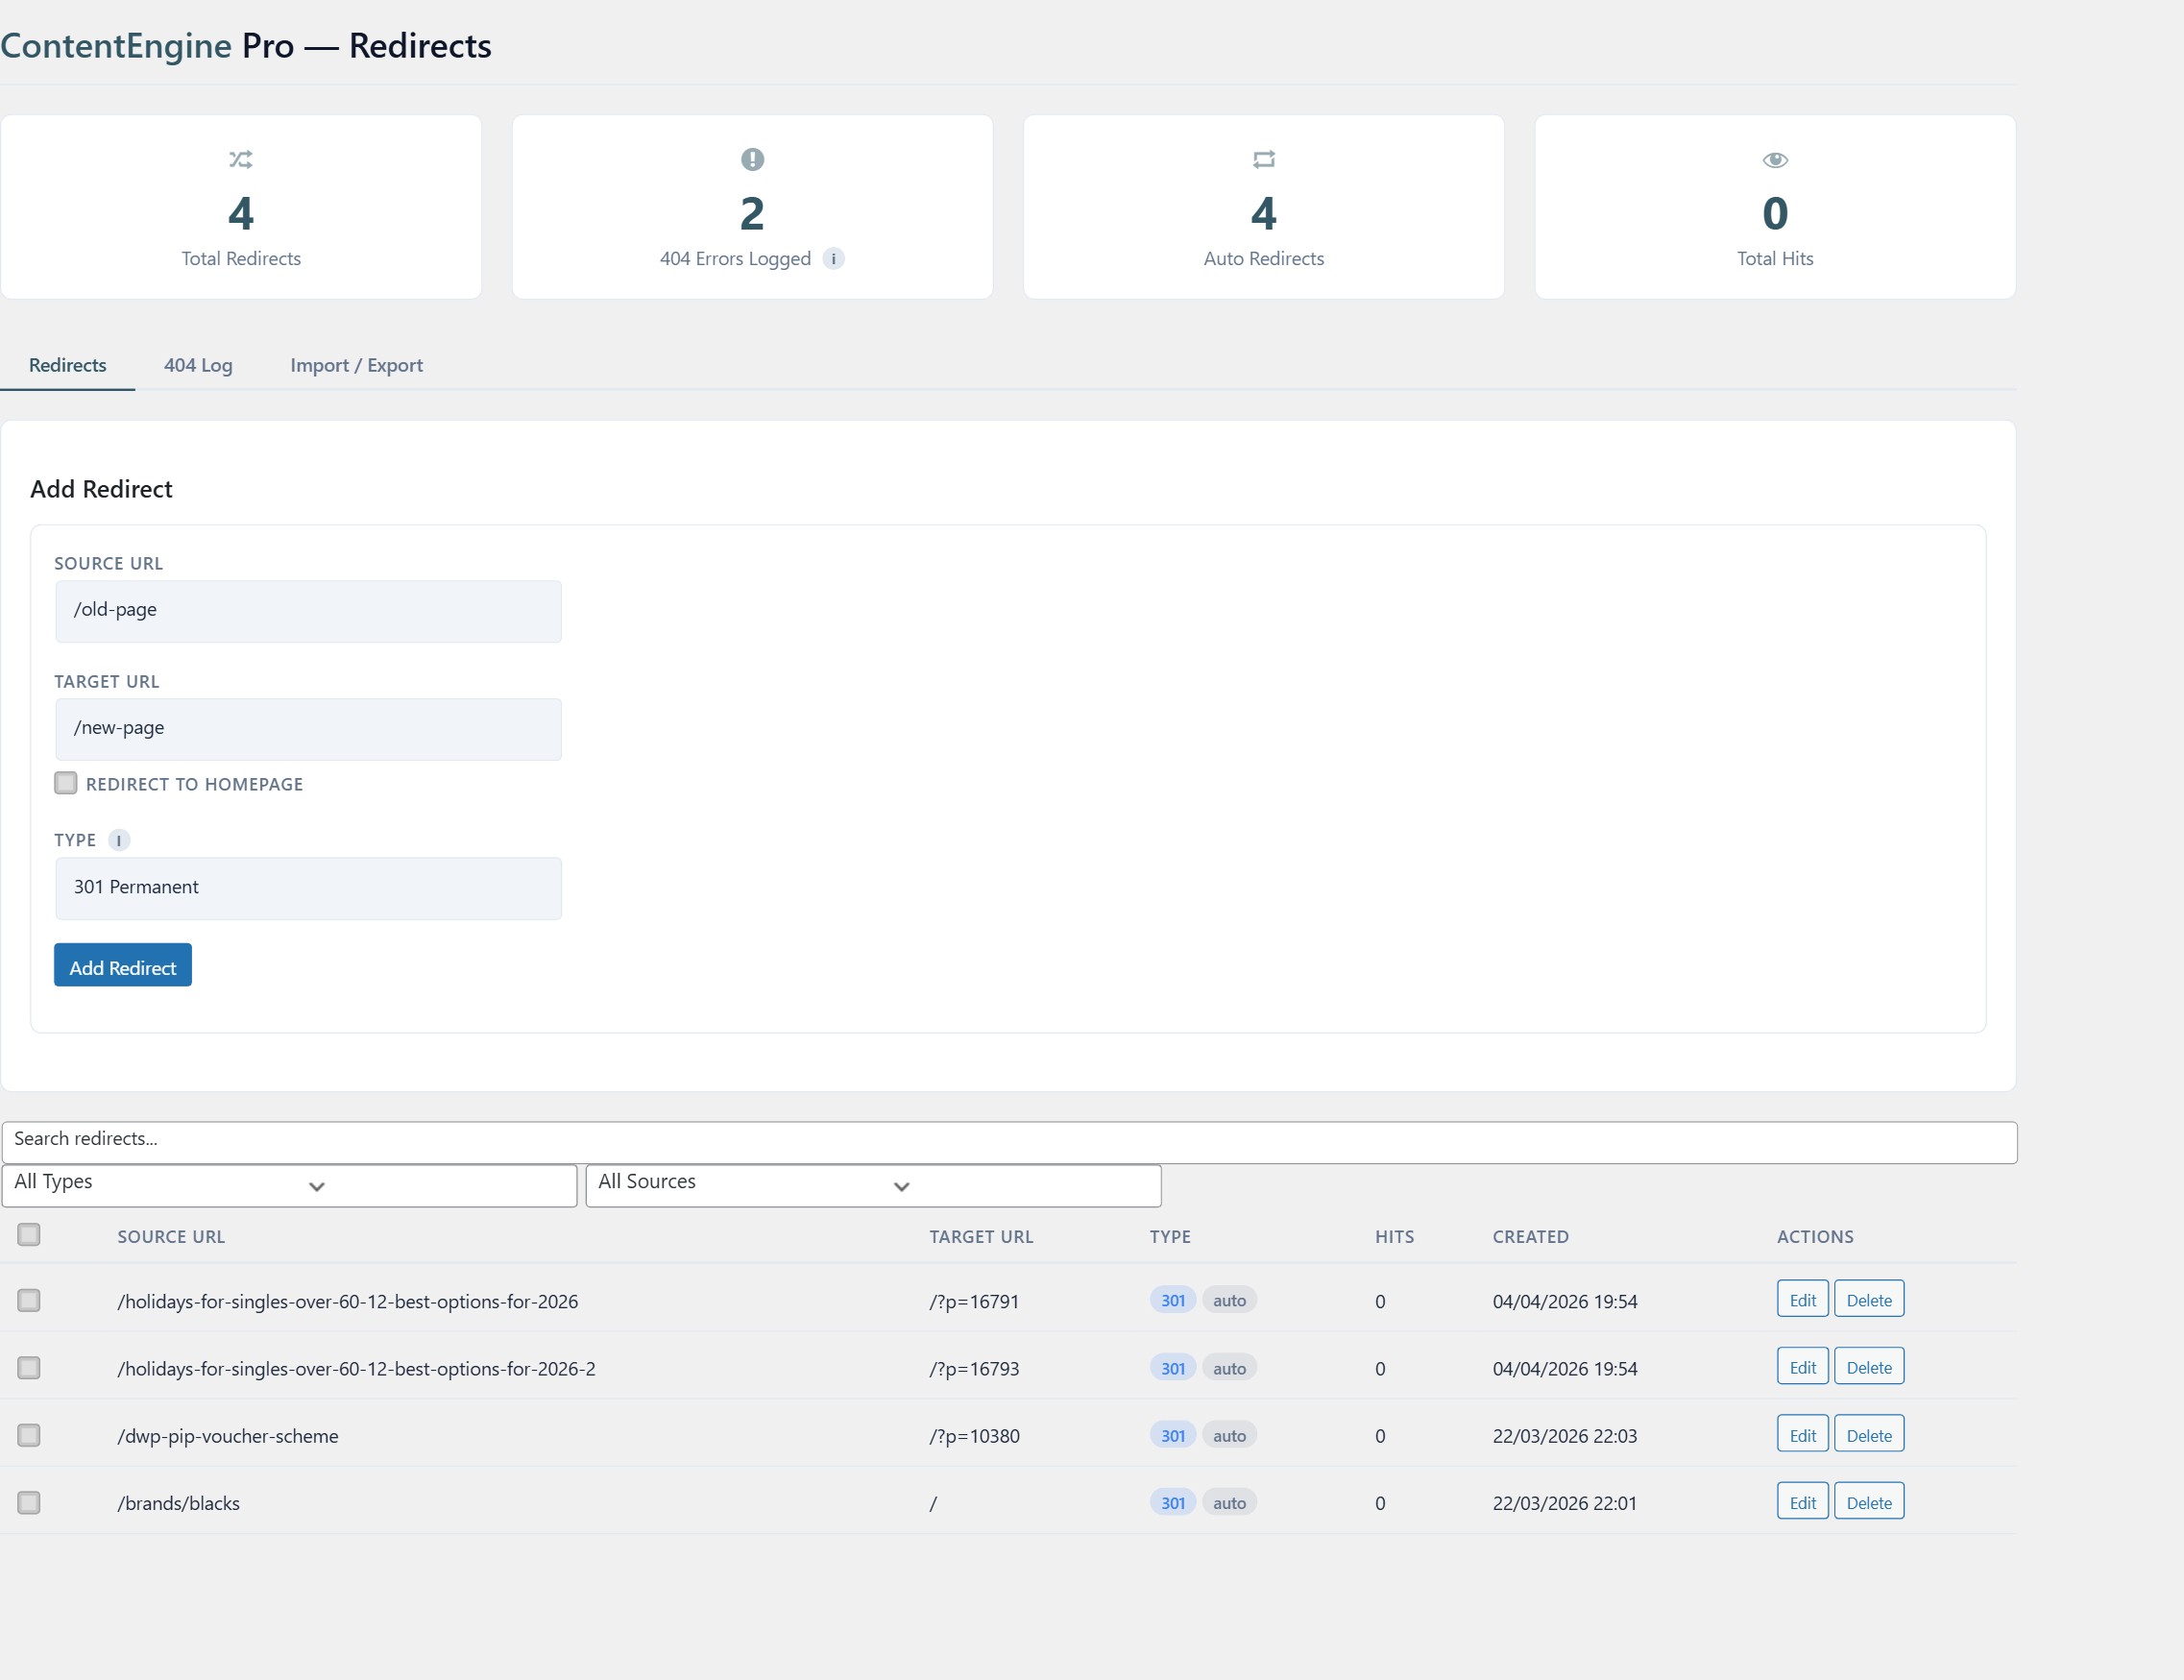Open the All Sources filter dropdown
Screen dimensions: 2184x1680
(x=872, y=1185)
